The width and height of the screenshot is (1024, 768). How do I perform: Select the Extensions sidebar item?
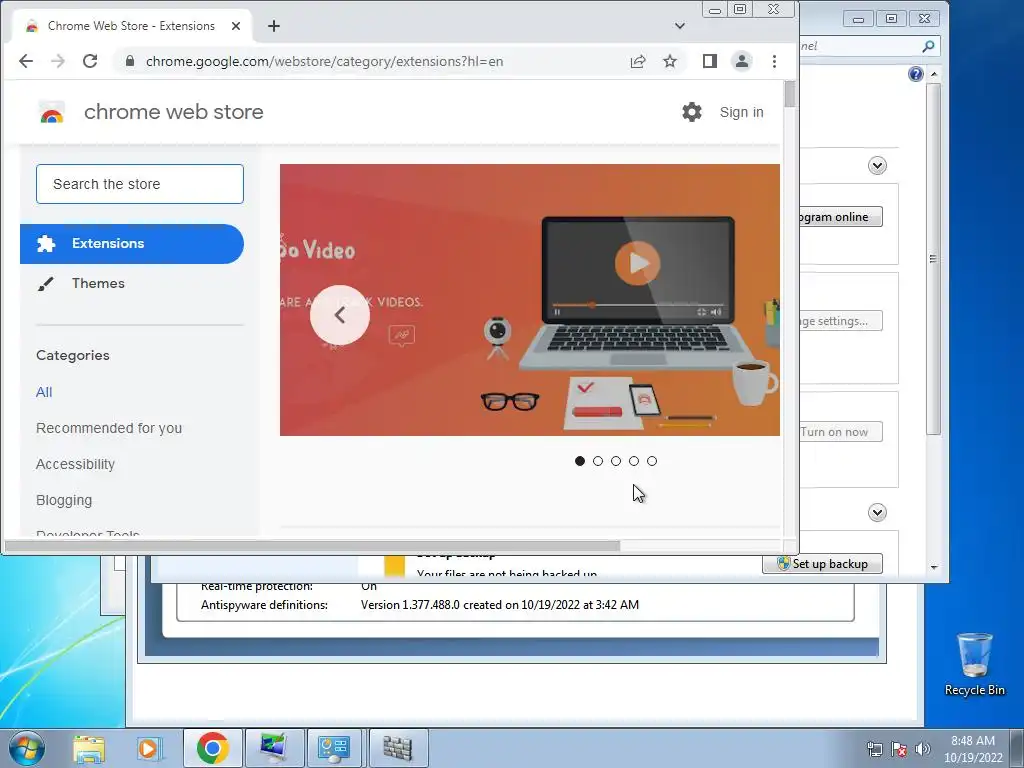132,244
